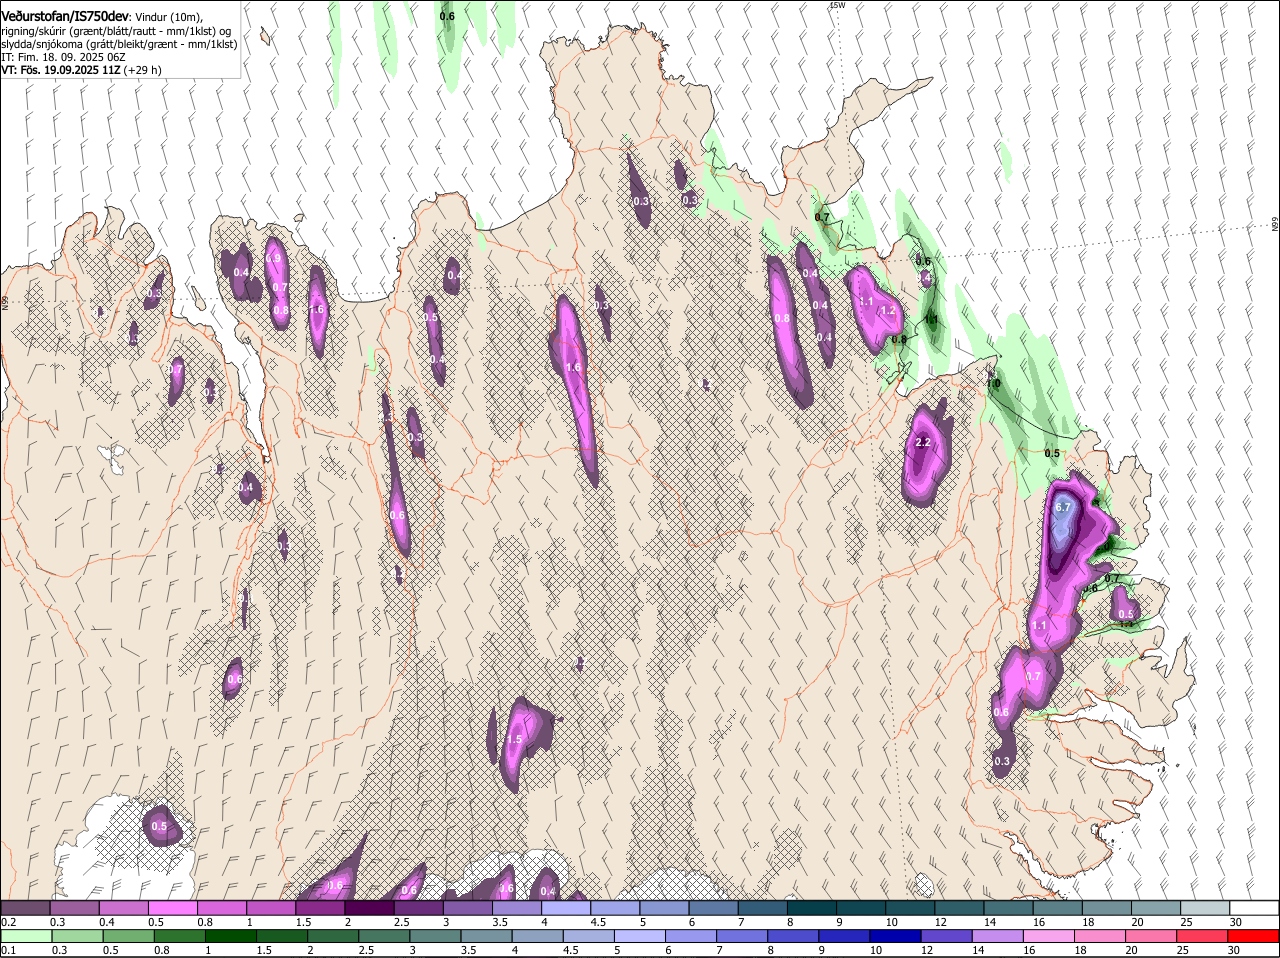
Task: Click the 0.1 label under rain scale
Action: tap(9, 950)
